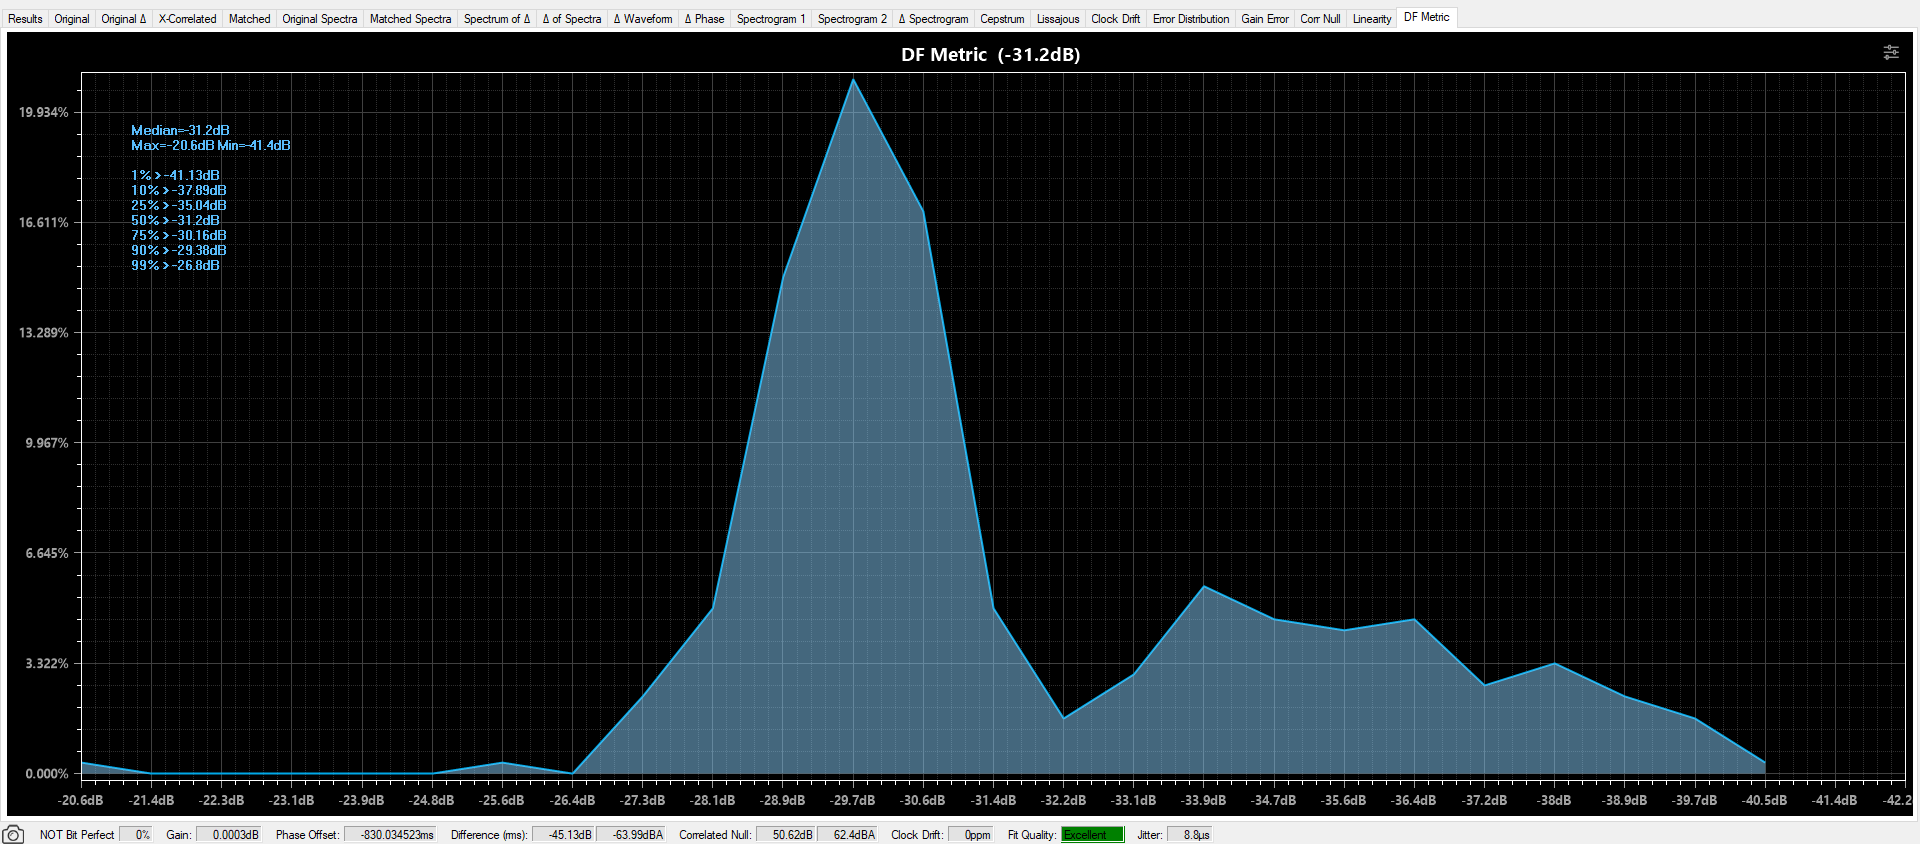Image resolution: width=1920 pixels, height=844 pixels.
Task: Switch to the Gain Error tab
Action: (1265, 19)
